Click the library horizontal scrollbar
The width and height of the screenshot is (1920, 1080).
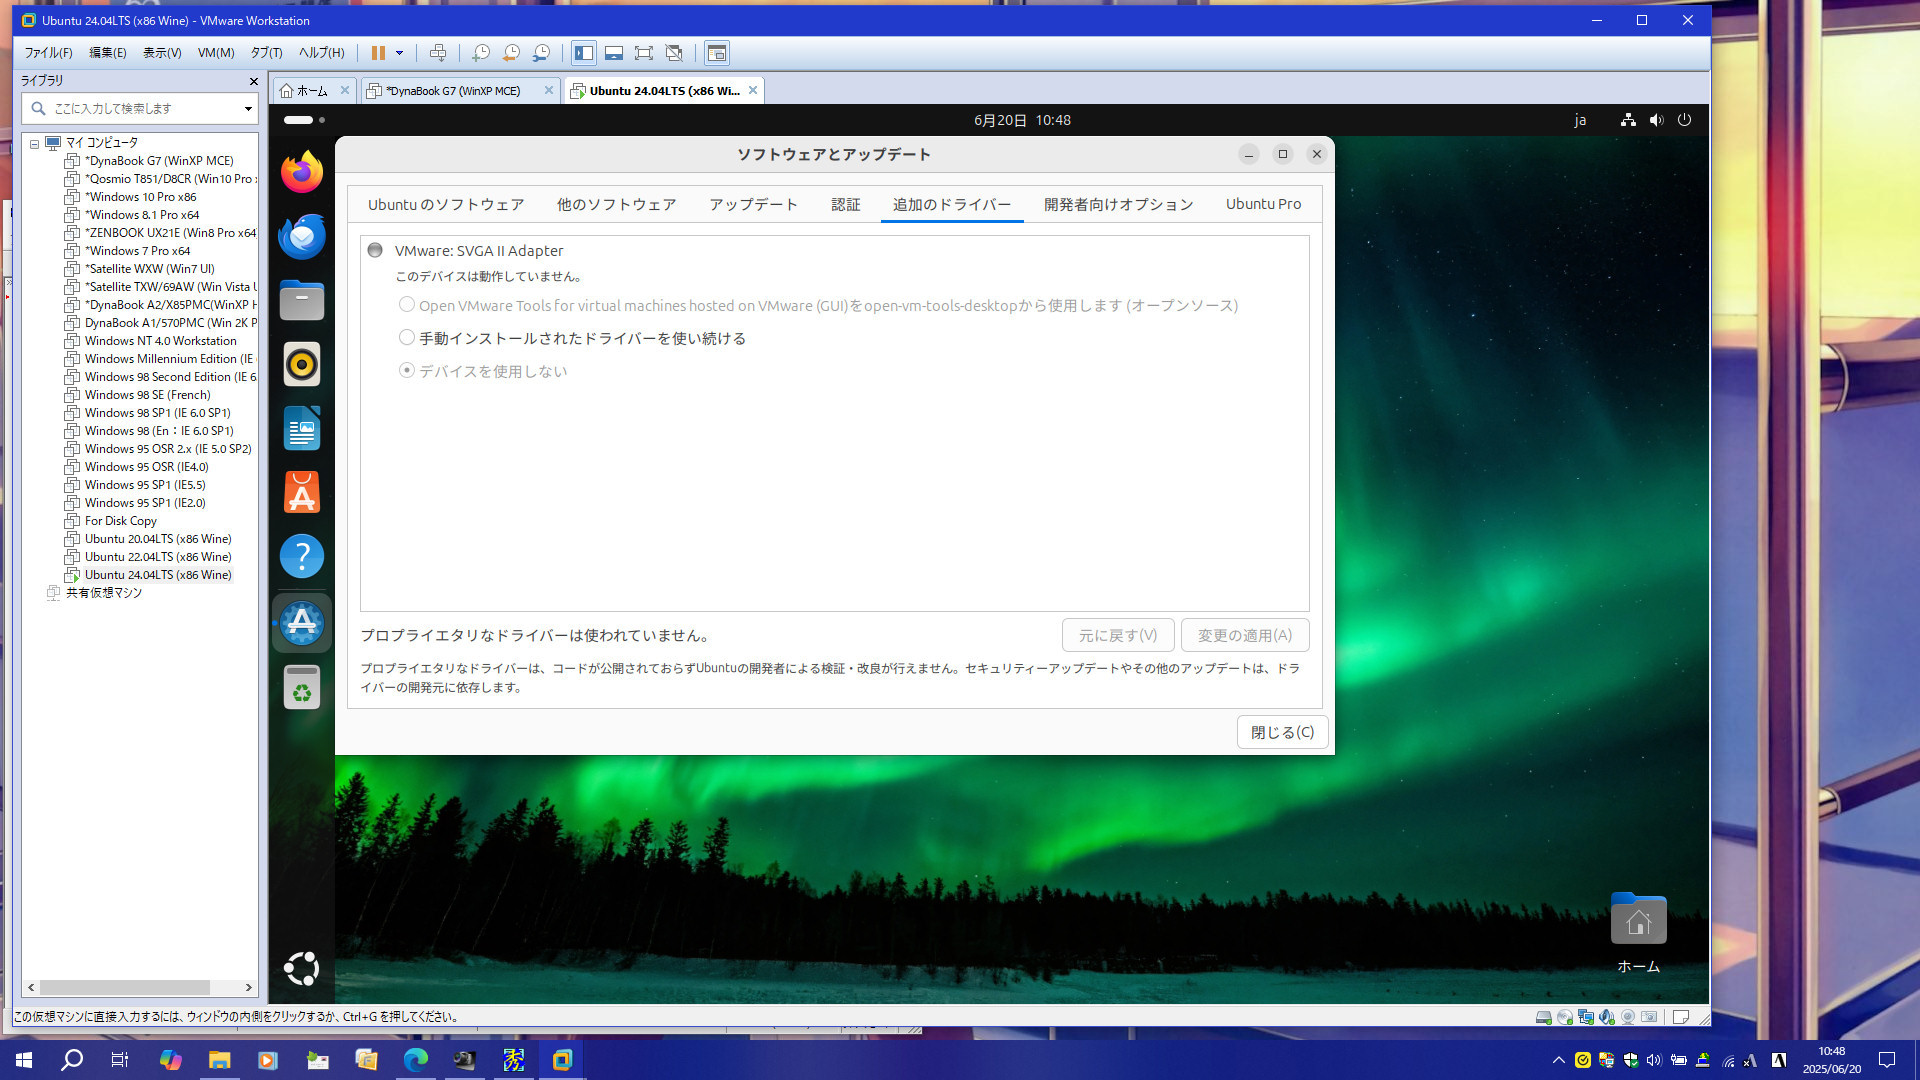[125, 987]
